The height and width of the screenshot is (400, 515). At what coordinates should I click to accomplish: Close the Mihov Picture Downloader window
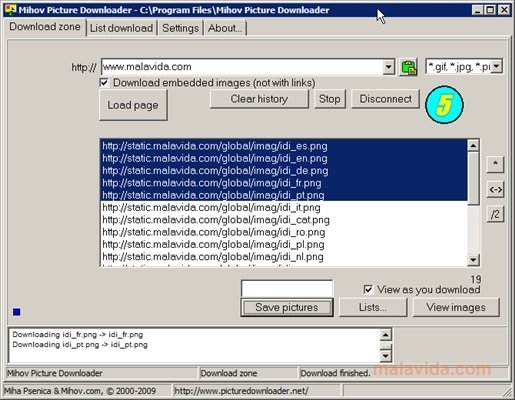click(504, 10)
